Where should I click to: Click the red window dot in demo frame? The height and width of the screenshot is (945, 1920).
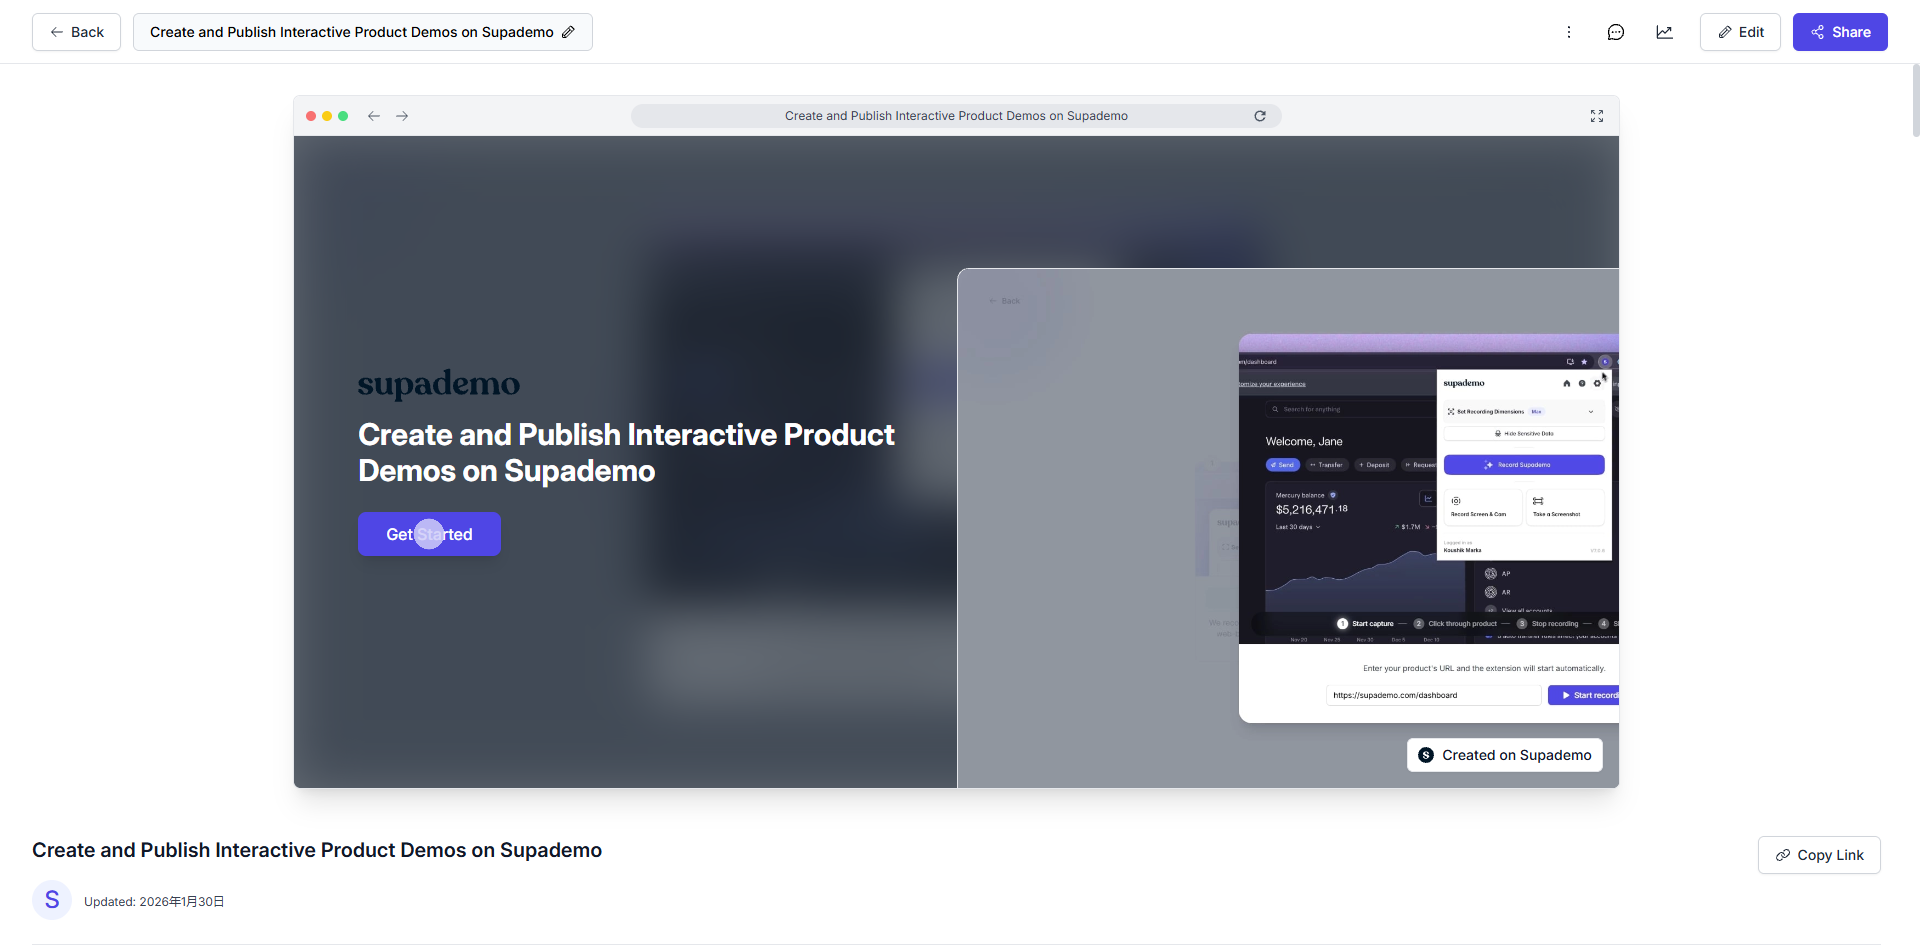[311, 116]
